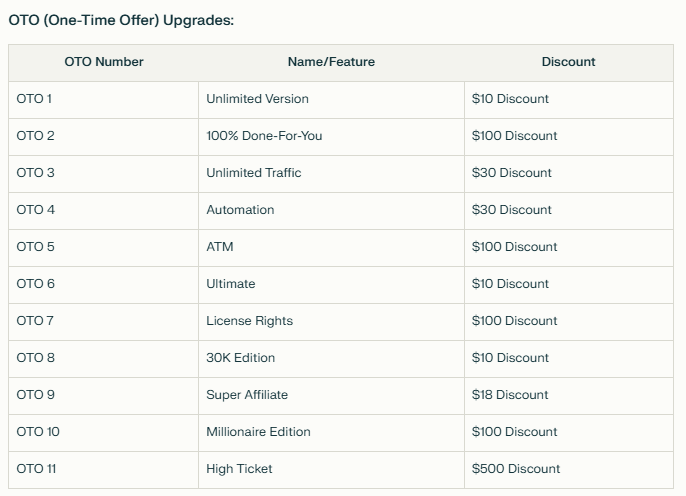Select the Automation feature cell
Viewport: 686px width, 496px height.
tap(331, 210)
